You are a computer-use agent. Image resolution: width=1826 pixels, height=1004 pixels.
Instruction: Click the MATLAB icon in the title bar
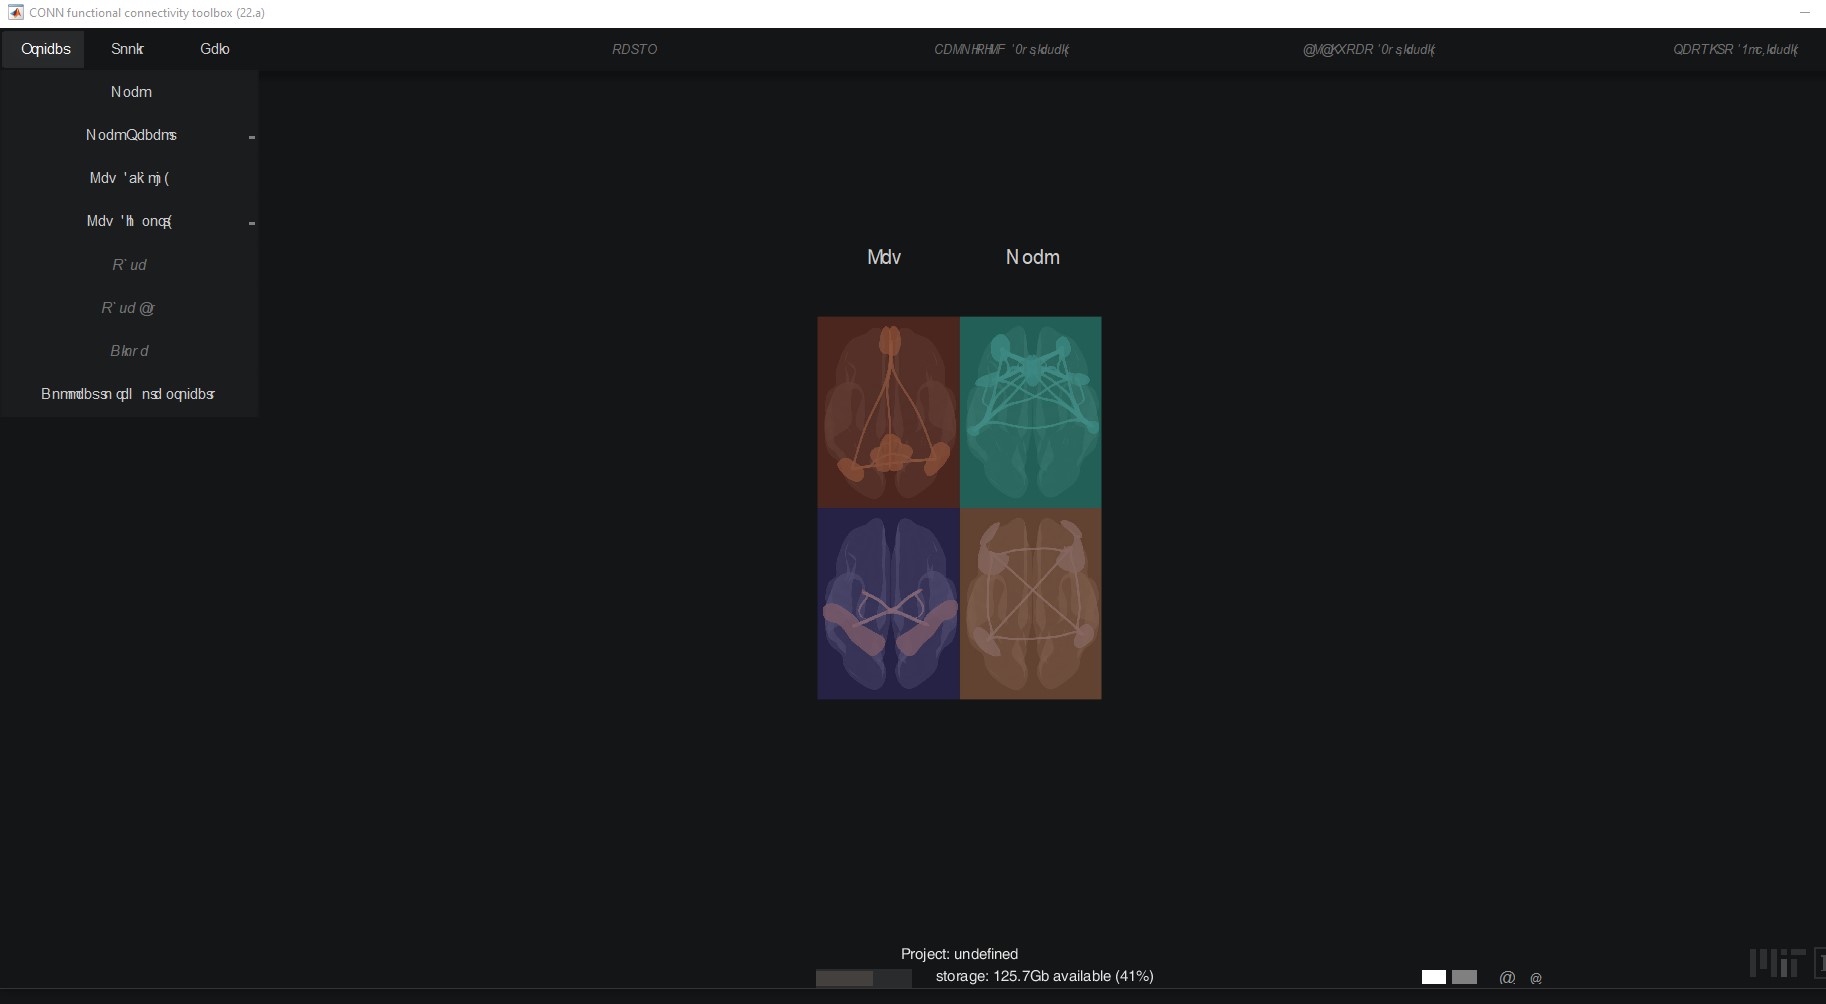click(x=15, y=13)
